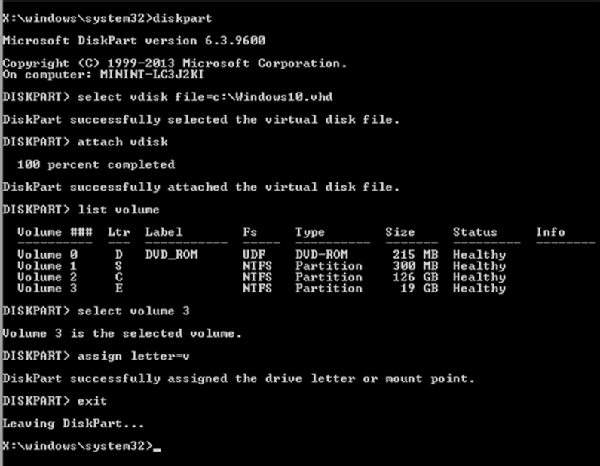600x466 pixels.
Task: Click the Volume 1 row with letter S
Action: [261, 266]
